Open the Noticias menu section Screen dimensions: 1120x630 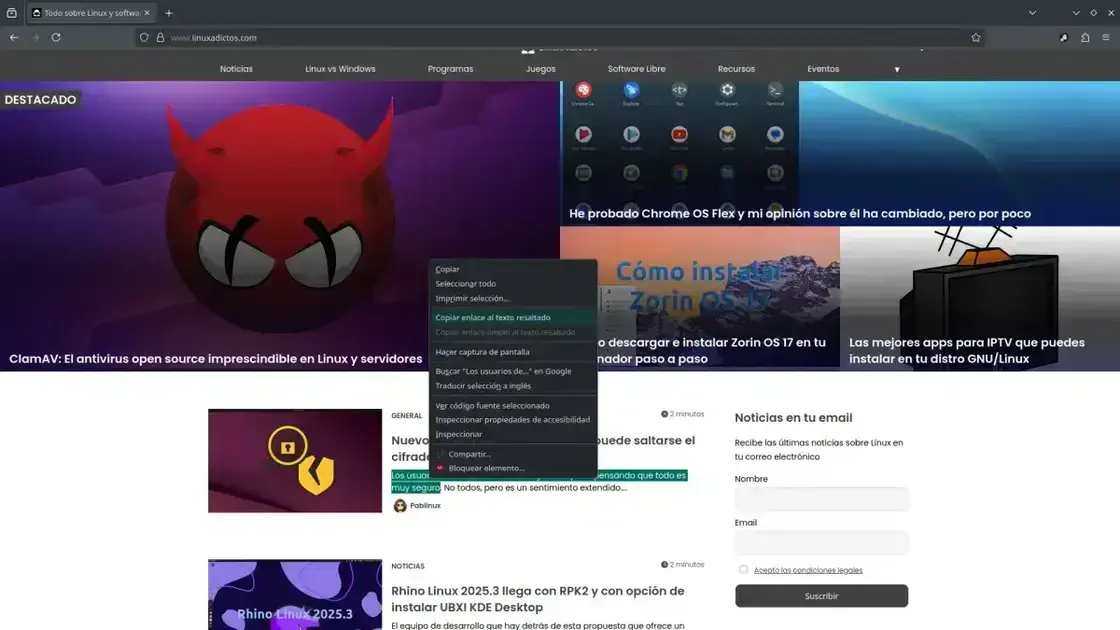pos(236,69)
